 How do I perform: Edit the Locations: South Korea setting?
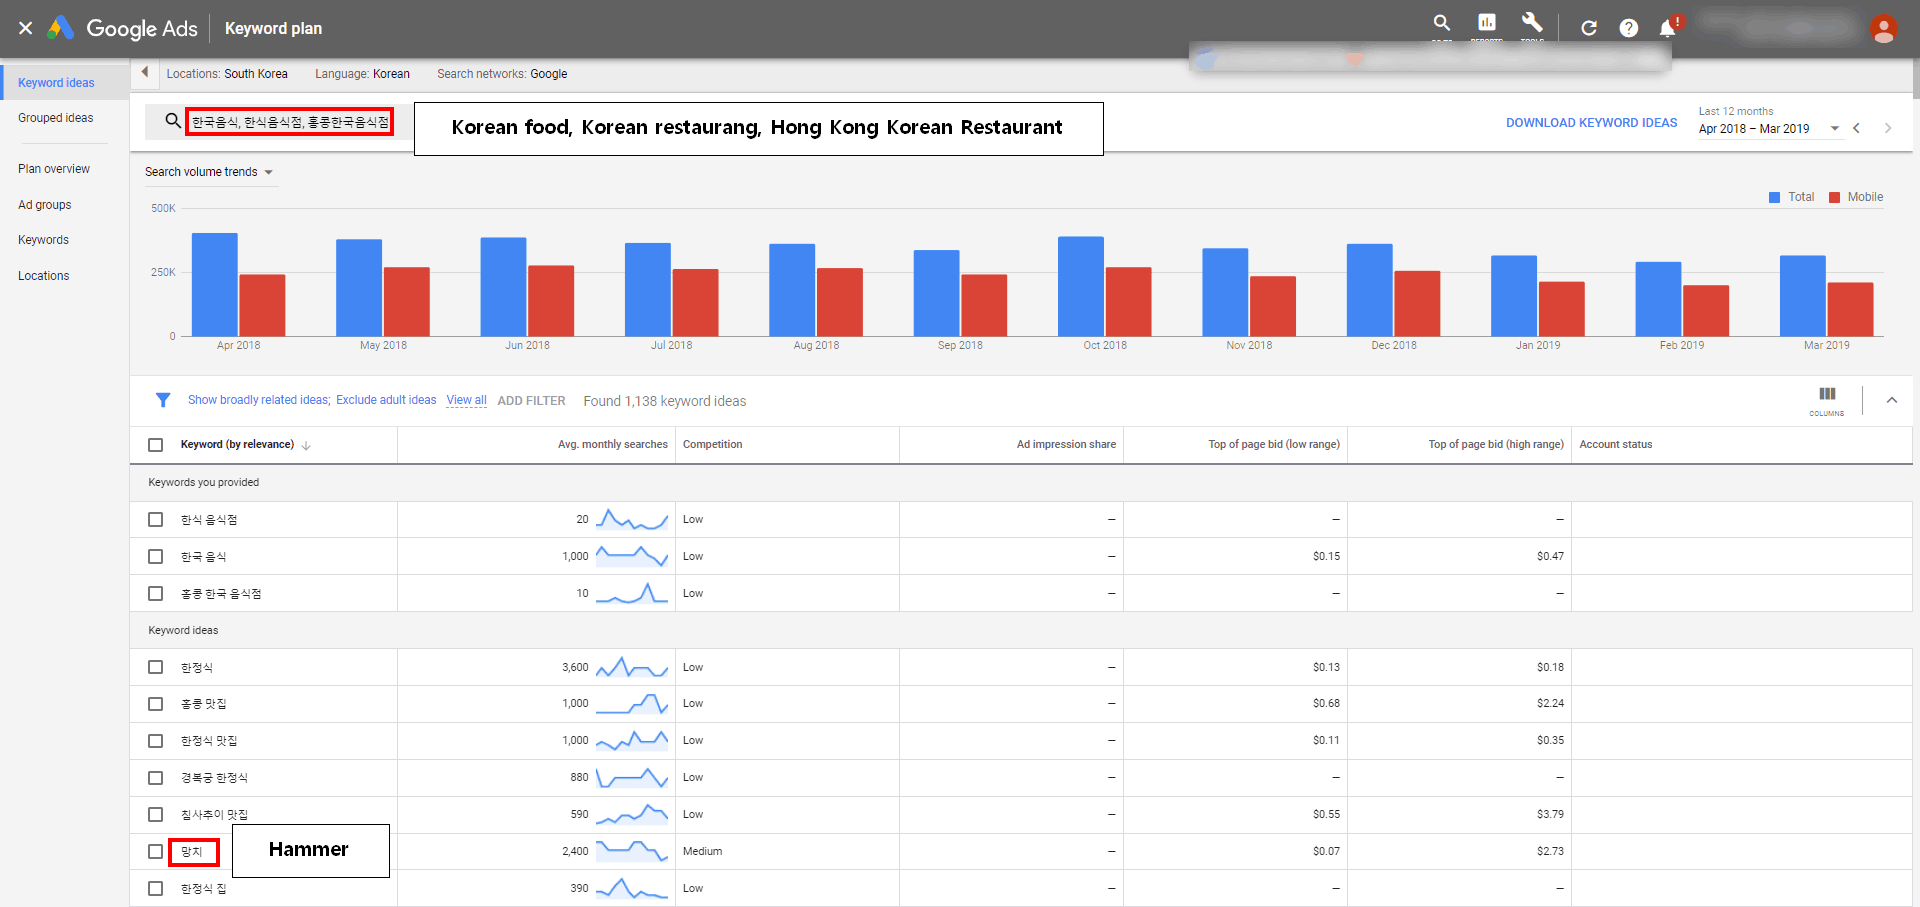click(x=227, y=74)
